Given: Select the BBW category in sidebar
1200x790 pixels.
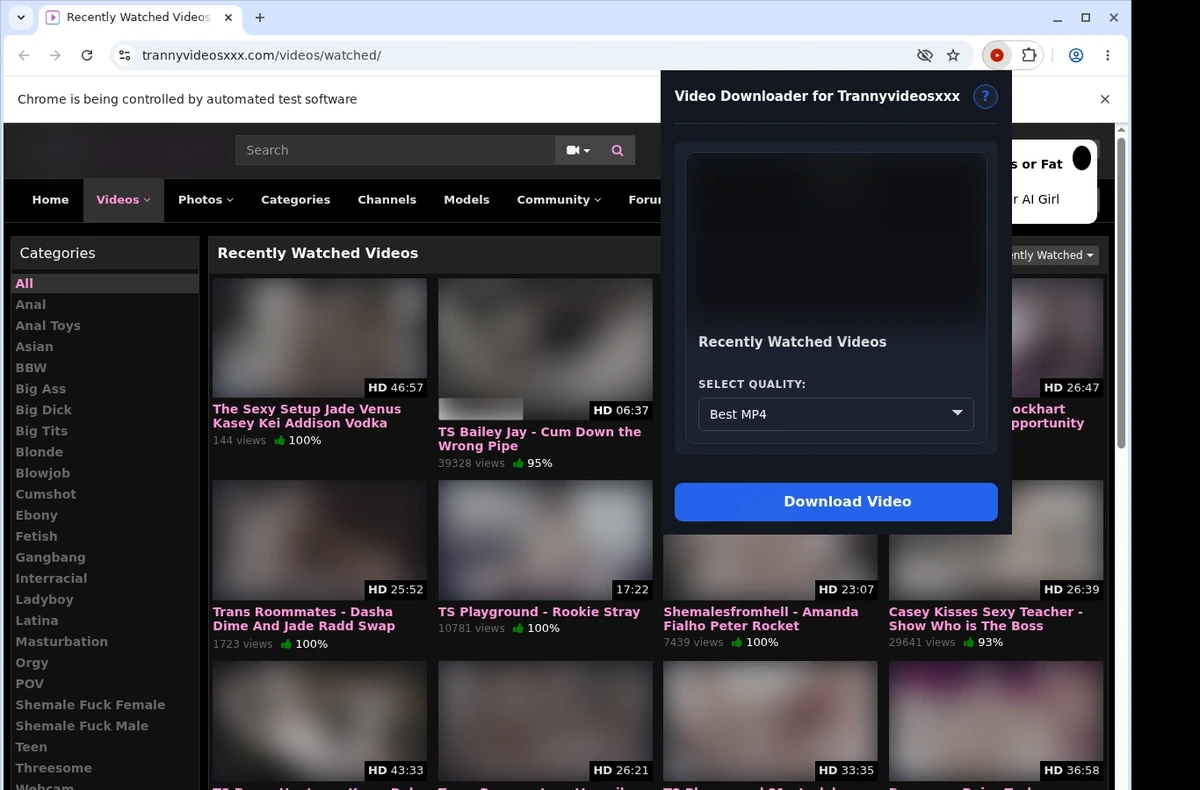Looking at the screenshot, I should point(31,368).
